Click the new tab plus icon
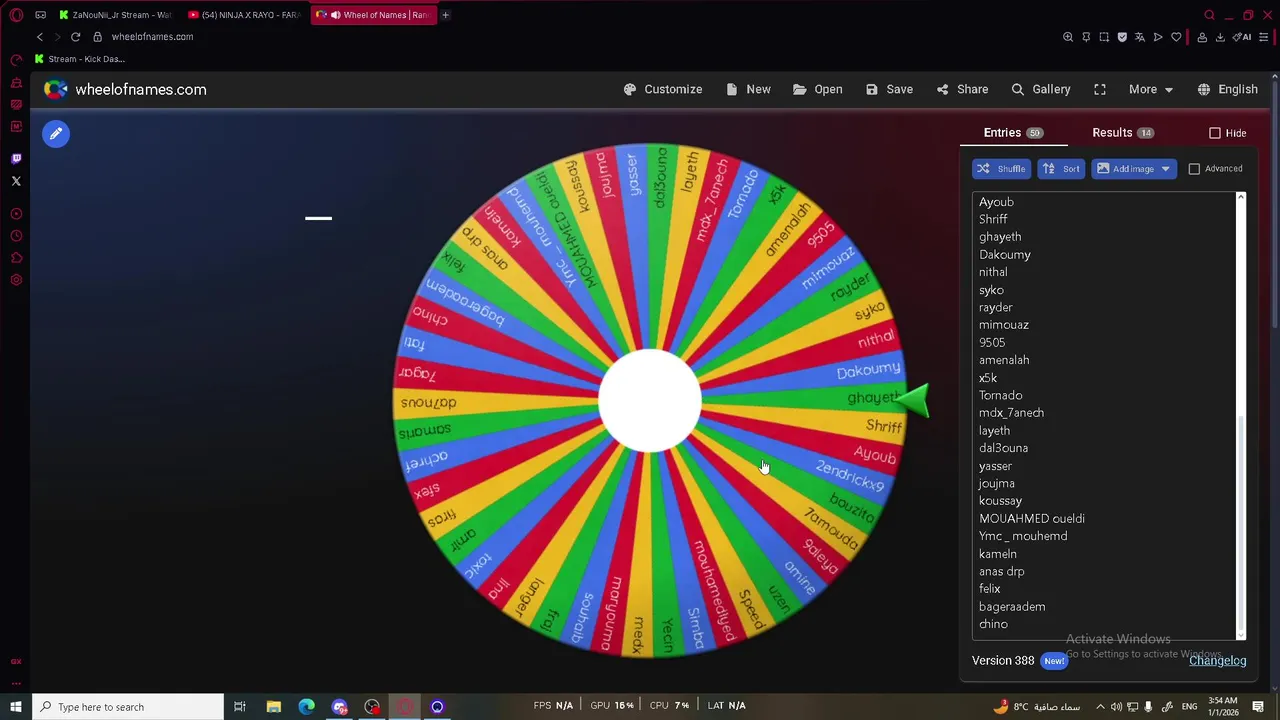This screenshot has width=1280, height=720. [x=445, y=15]
